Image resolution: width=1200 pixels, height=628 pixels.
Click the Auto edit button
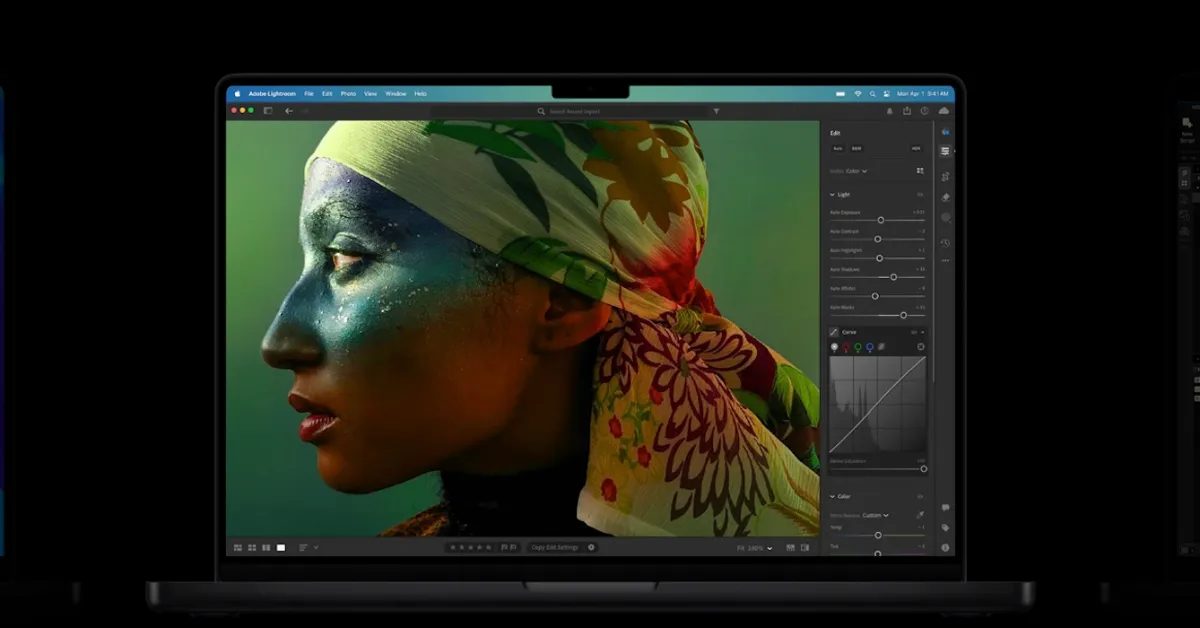pos(838,148)
